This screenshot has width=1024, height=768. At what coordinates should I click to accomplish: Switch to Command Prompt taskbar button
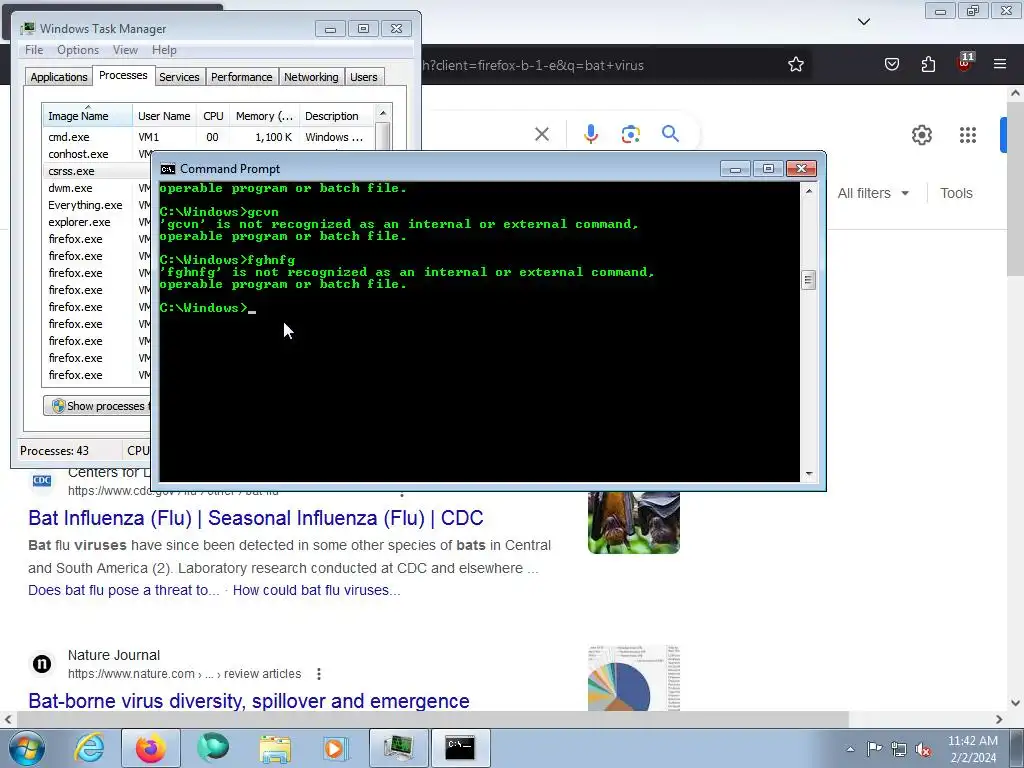pyautogui.click(x=460, y=748)
